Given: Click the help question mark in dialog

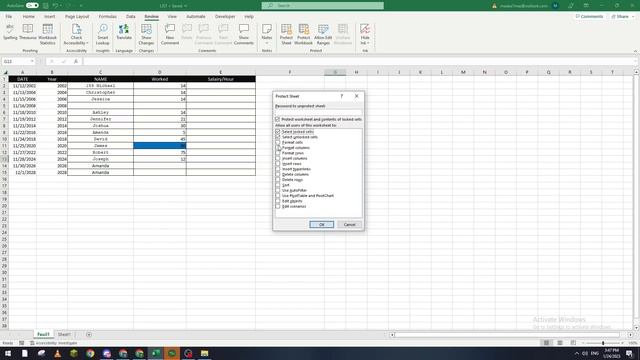Looking at the screenshot, I should pyautogui.click(x=342, y=96).
